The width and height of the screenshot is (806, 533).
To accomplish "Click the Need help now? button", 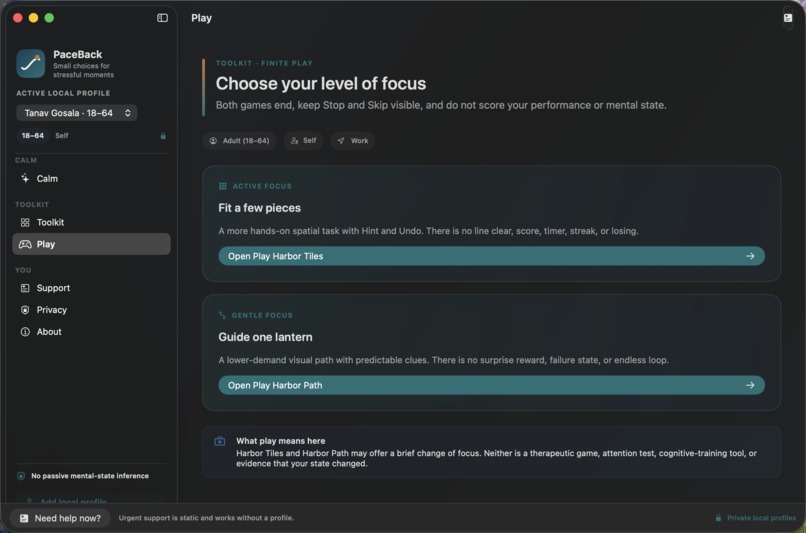I will click(60, 518).
